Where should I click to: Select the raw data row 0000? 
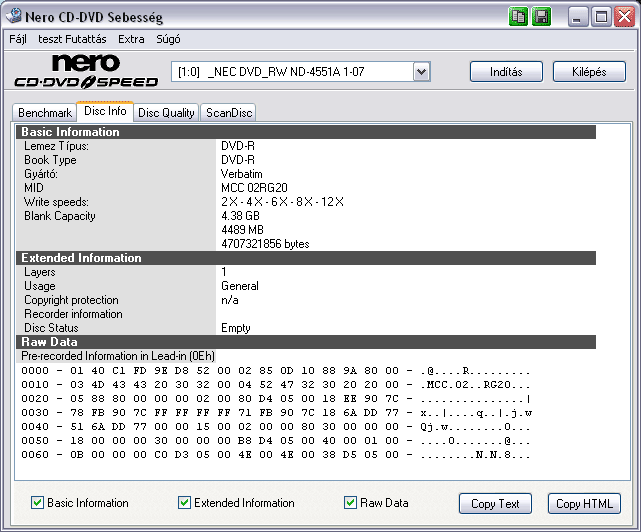[x=276, y=371]
